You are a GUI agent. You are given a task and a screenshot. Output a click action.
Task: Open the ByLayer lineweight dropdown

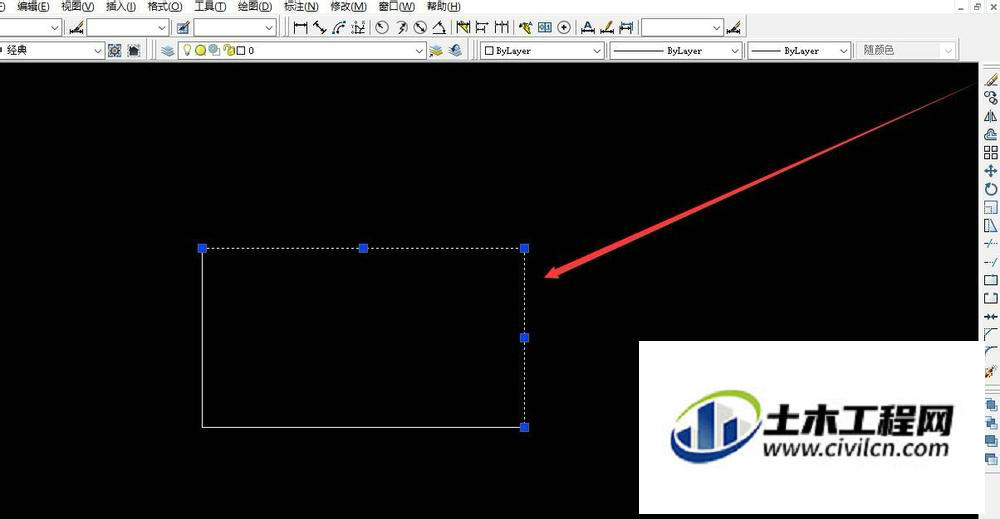(x=844, y=50)
